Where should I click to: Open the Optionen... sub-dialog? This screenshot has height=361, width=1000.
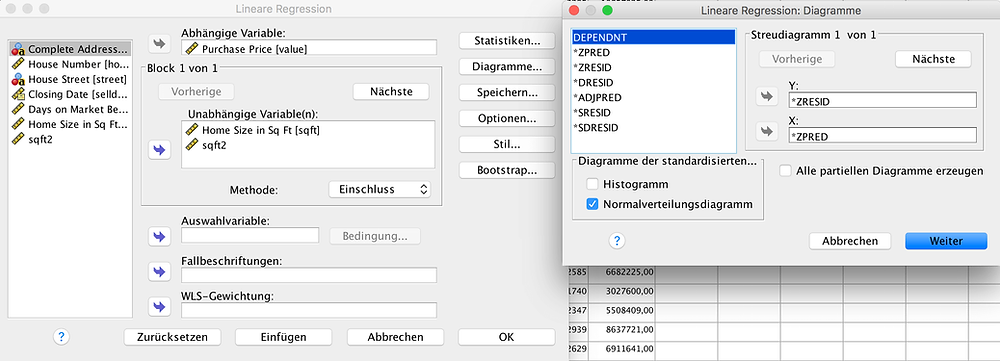click(506, 119)
